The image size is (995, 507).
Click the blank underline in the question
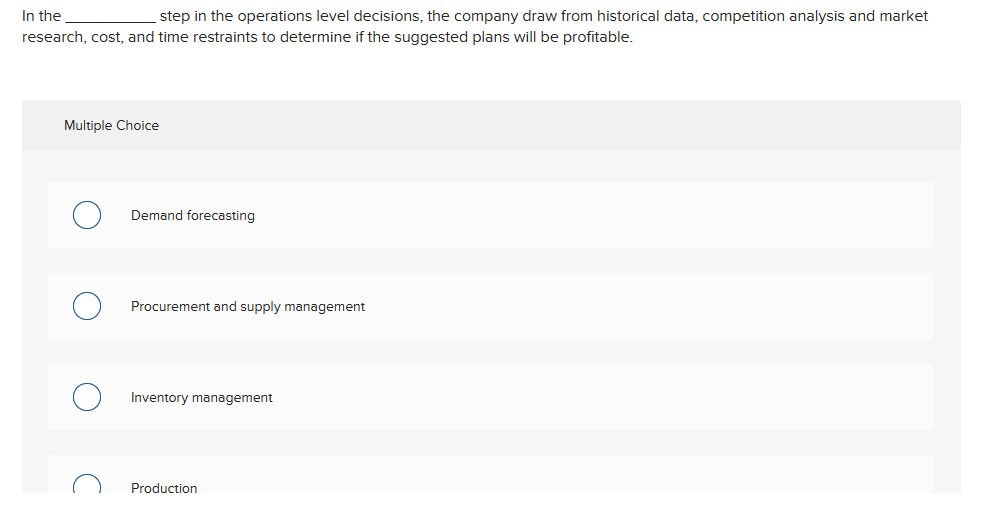coord(109,17)
